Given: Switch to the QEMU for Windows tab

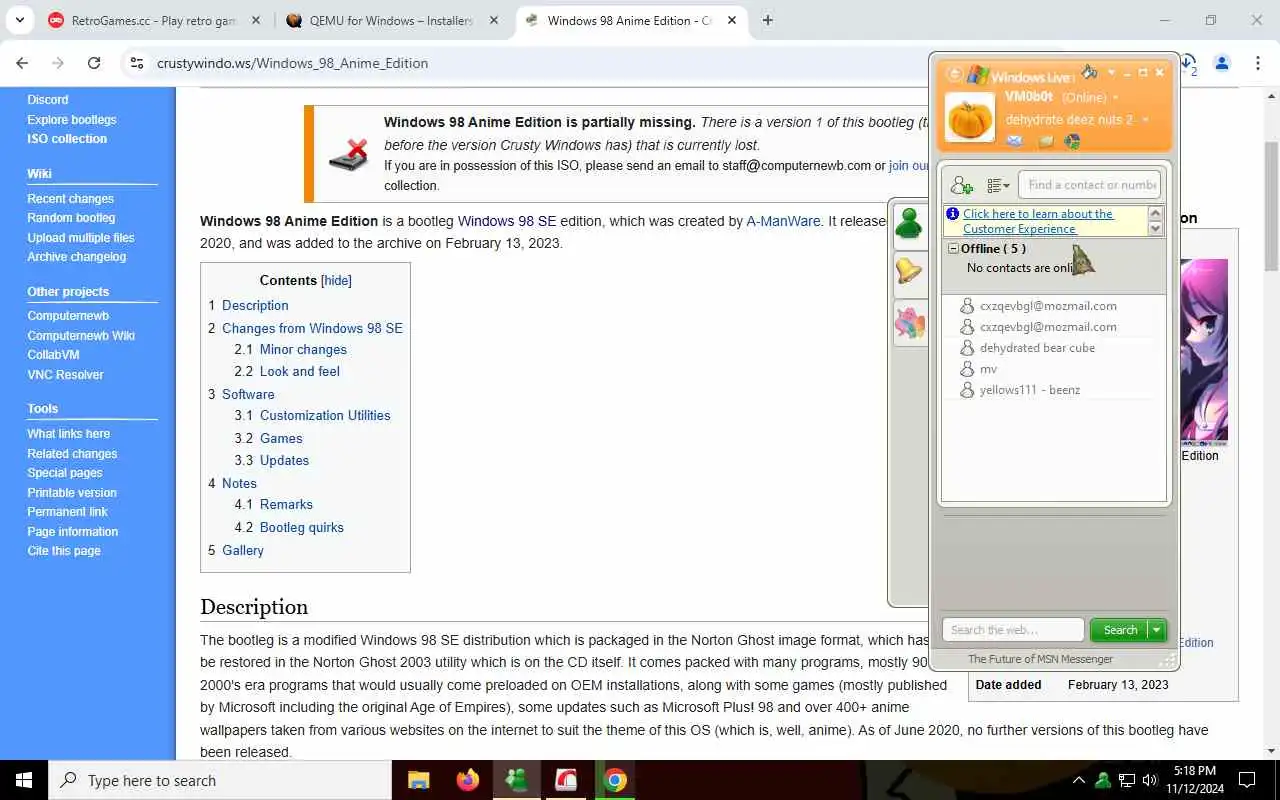Looking at the screenshot, I should (391, 20).
